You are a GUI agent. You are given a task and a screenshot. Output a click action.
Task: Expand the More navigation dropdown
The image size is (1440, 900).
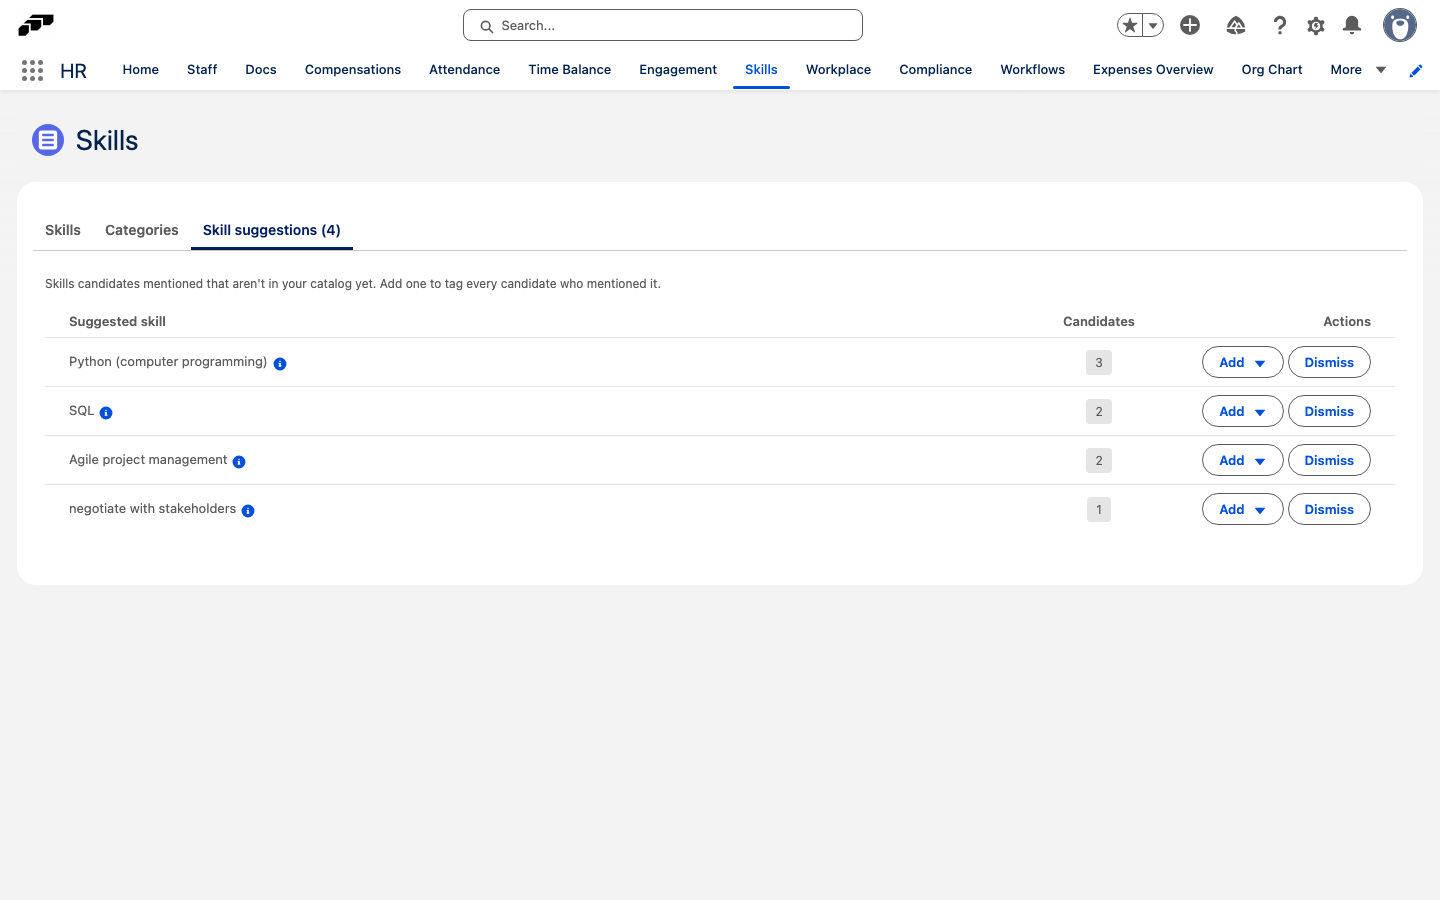coord(1358,70)
